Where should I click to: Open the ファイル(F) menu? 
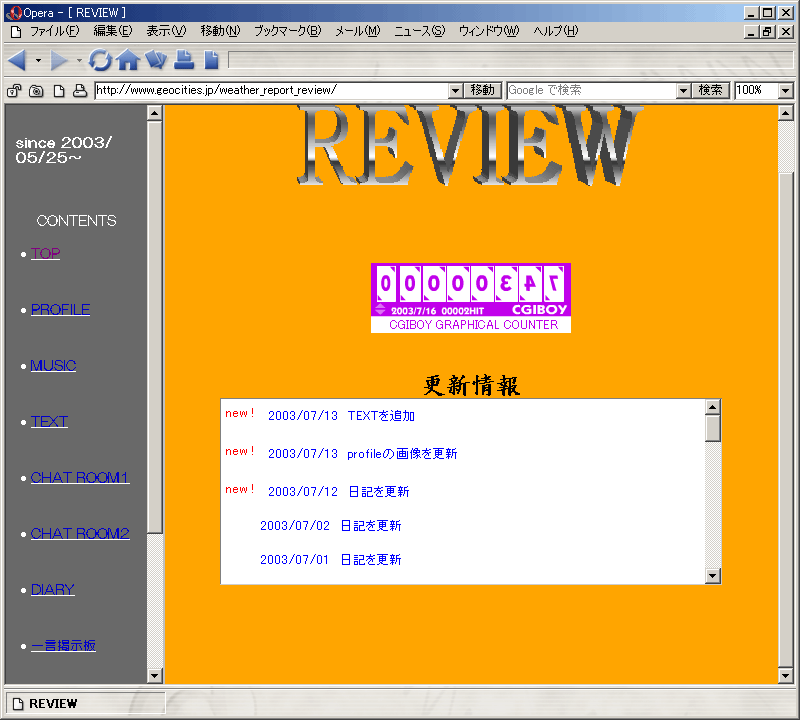point(55,31)
